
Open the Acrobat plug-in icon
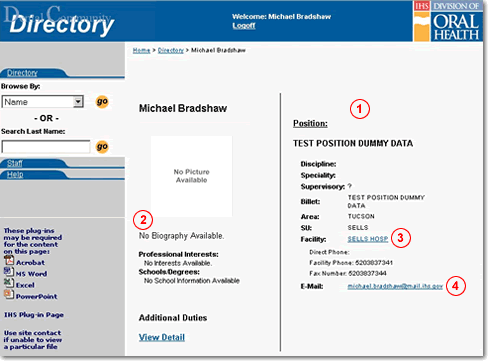[9, 260]
